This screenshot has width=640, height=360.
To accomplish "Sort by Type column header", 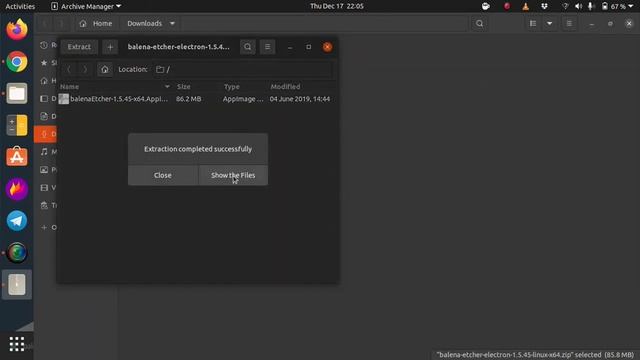I will click(x=231, y=87).
